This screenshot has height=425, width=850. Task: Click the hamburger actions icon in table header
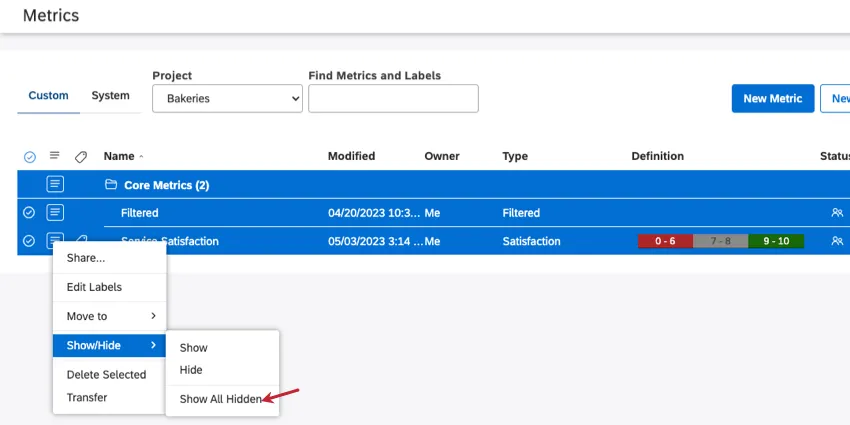(x=55, y=156)
